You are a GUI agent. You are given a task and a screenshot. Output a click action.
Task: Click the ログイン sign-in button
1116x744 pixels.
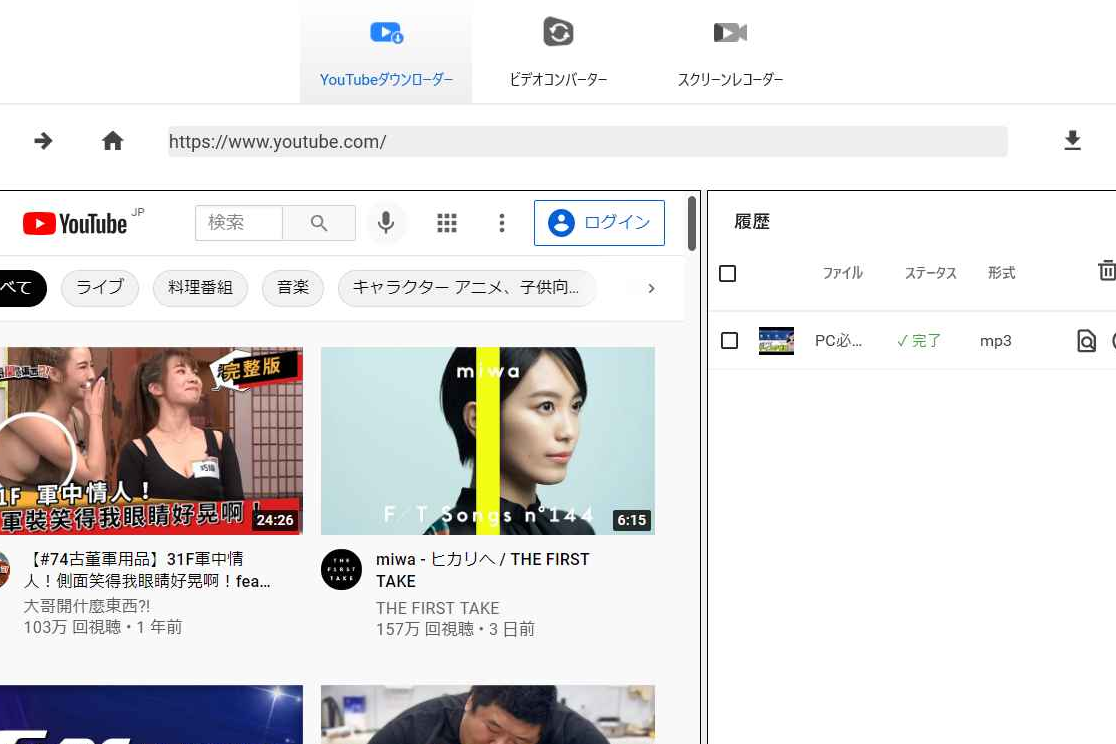(x=599, y=223)
